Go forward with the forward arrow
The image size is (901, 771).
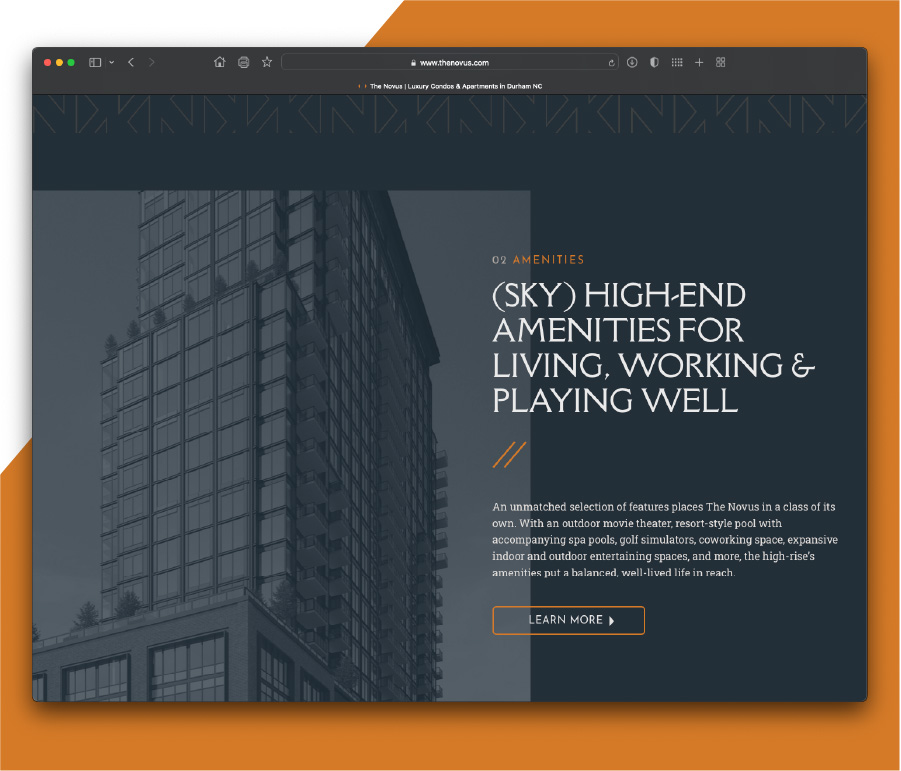[152, 62]
